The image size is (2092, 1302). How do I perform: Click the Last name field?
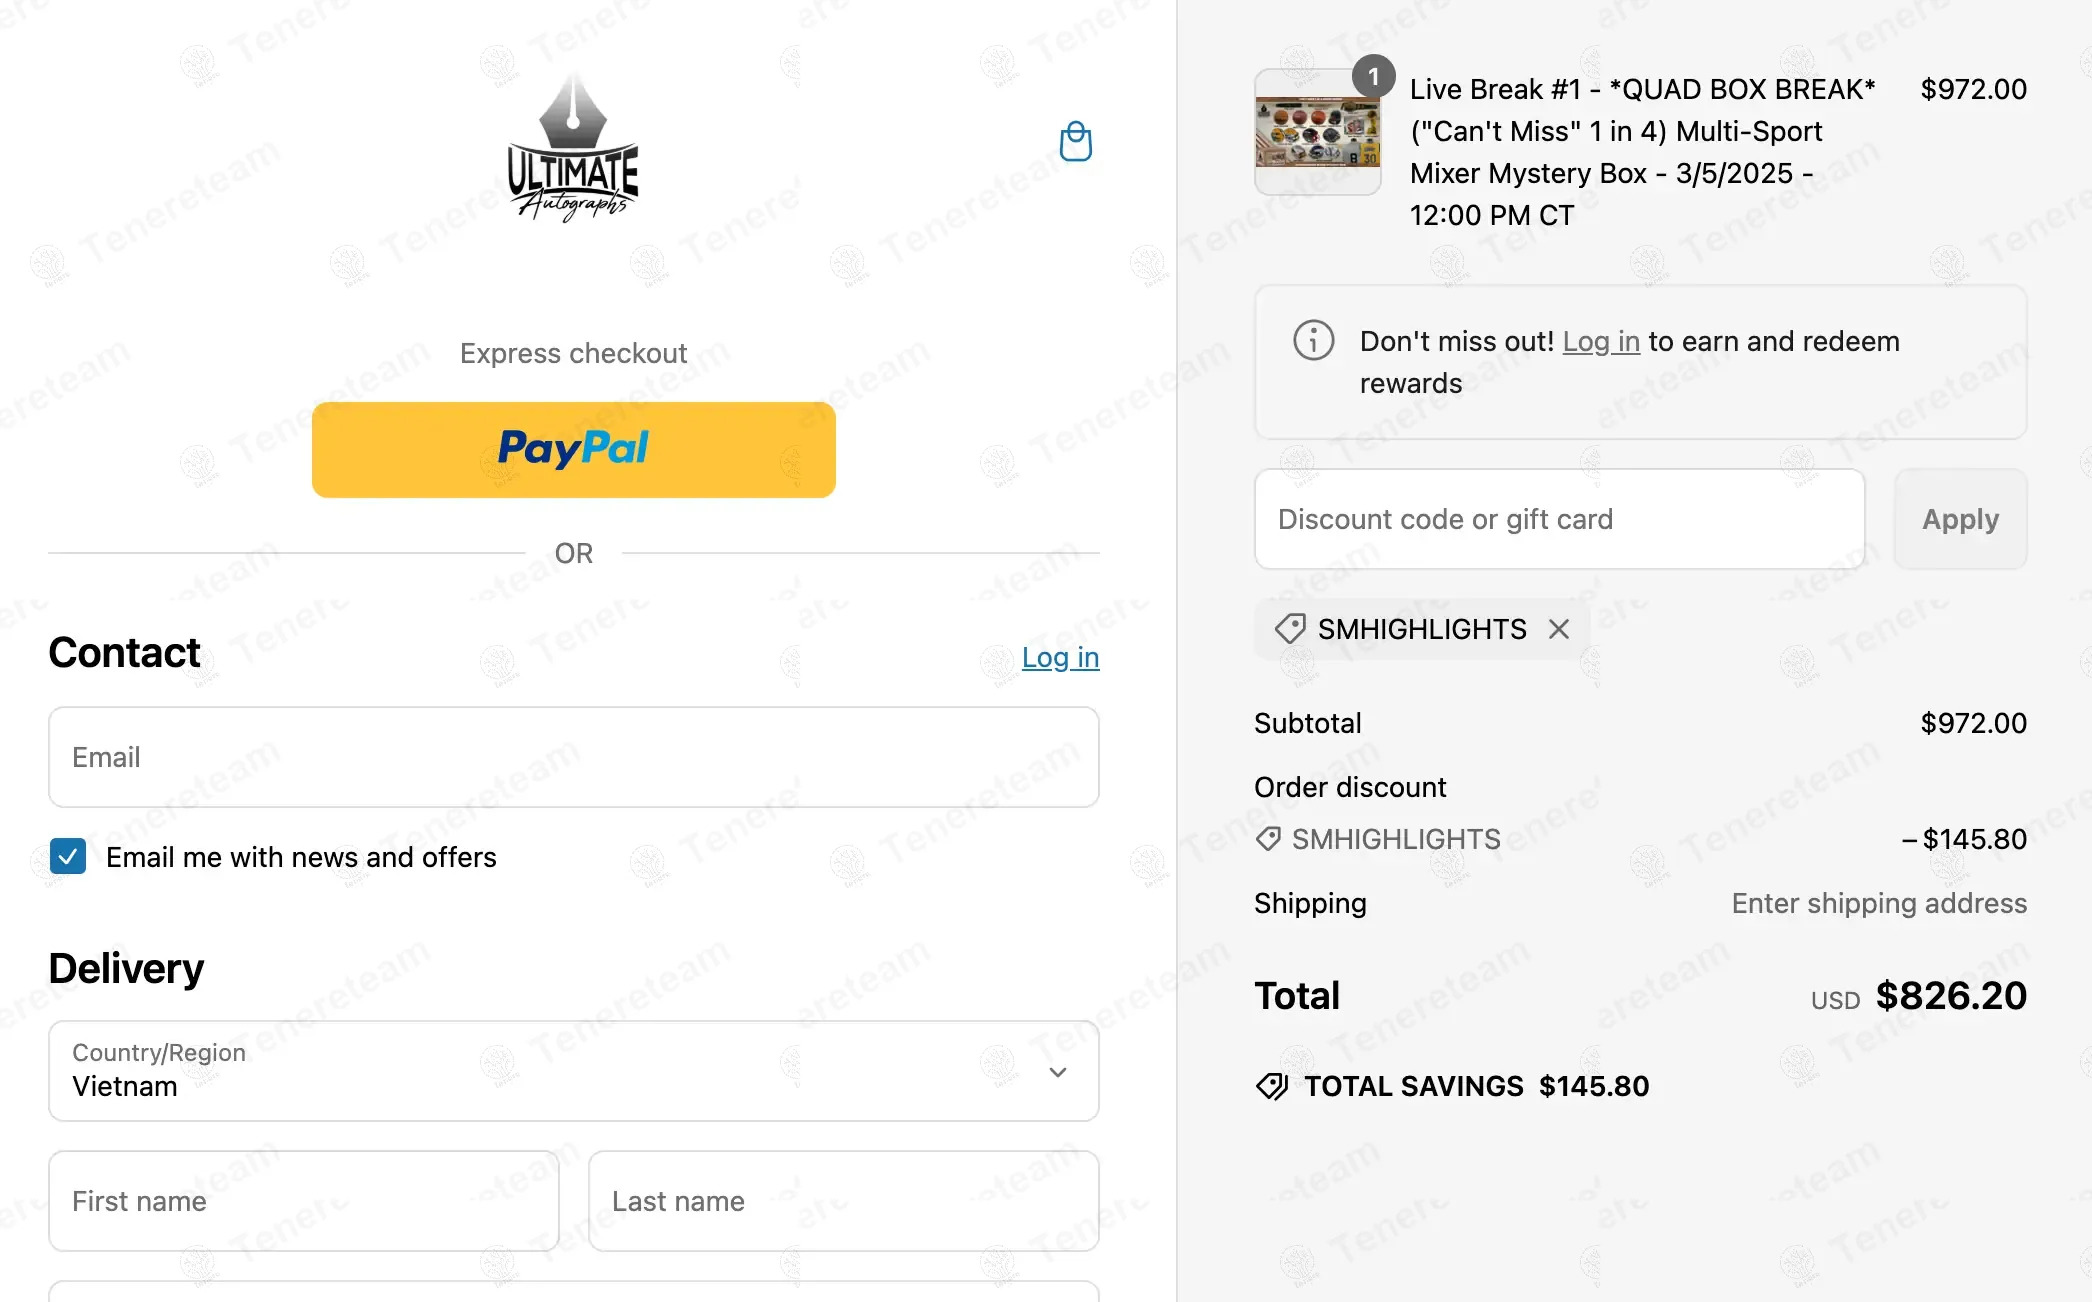[843, 1201]
